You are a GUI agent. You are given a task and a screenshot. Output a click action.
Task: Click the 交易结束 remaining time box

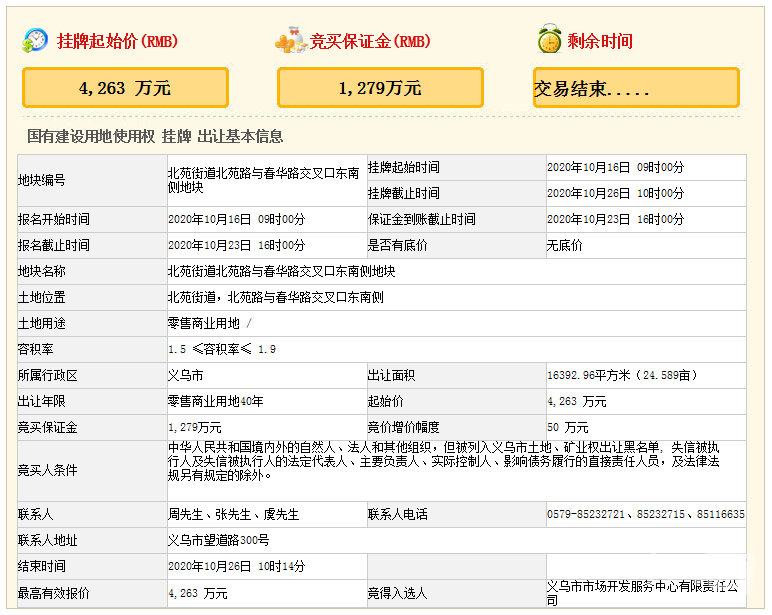click(x=636, y=88)
